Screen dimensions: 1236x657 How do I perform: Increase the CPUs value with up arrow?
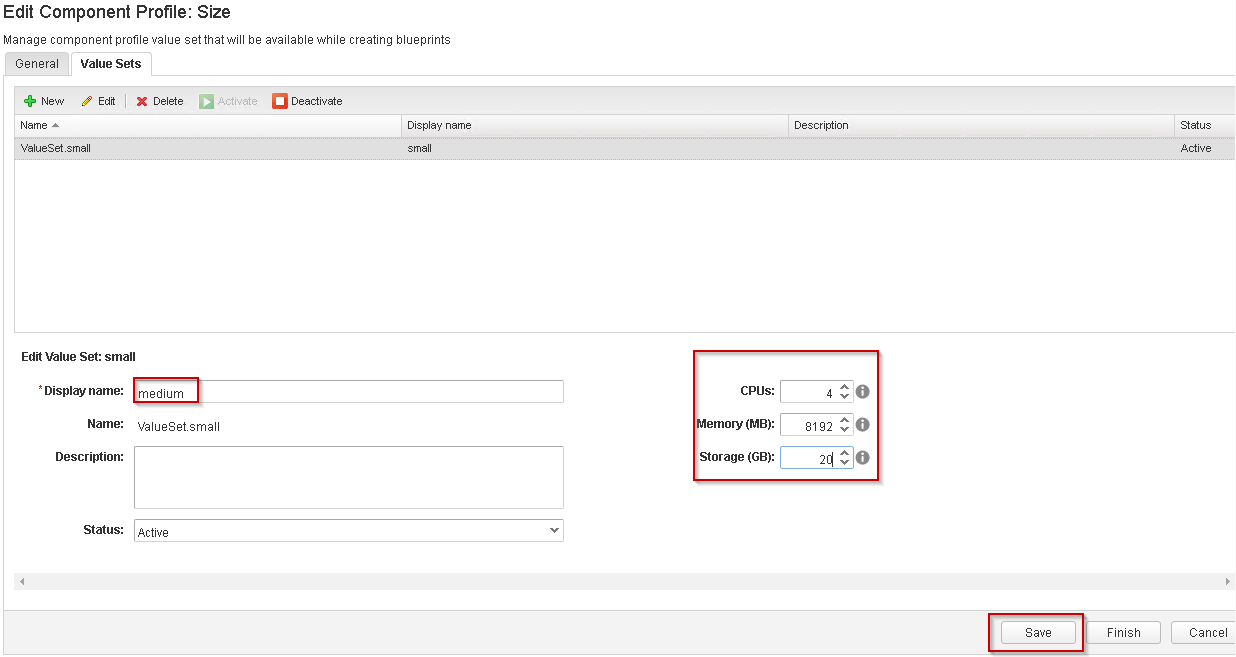coord(845,387)
